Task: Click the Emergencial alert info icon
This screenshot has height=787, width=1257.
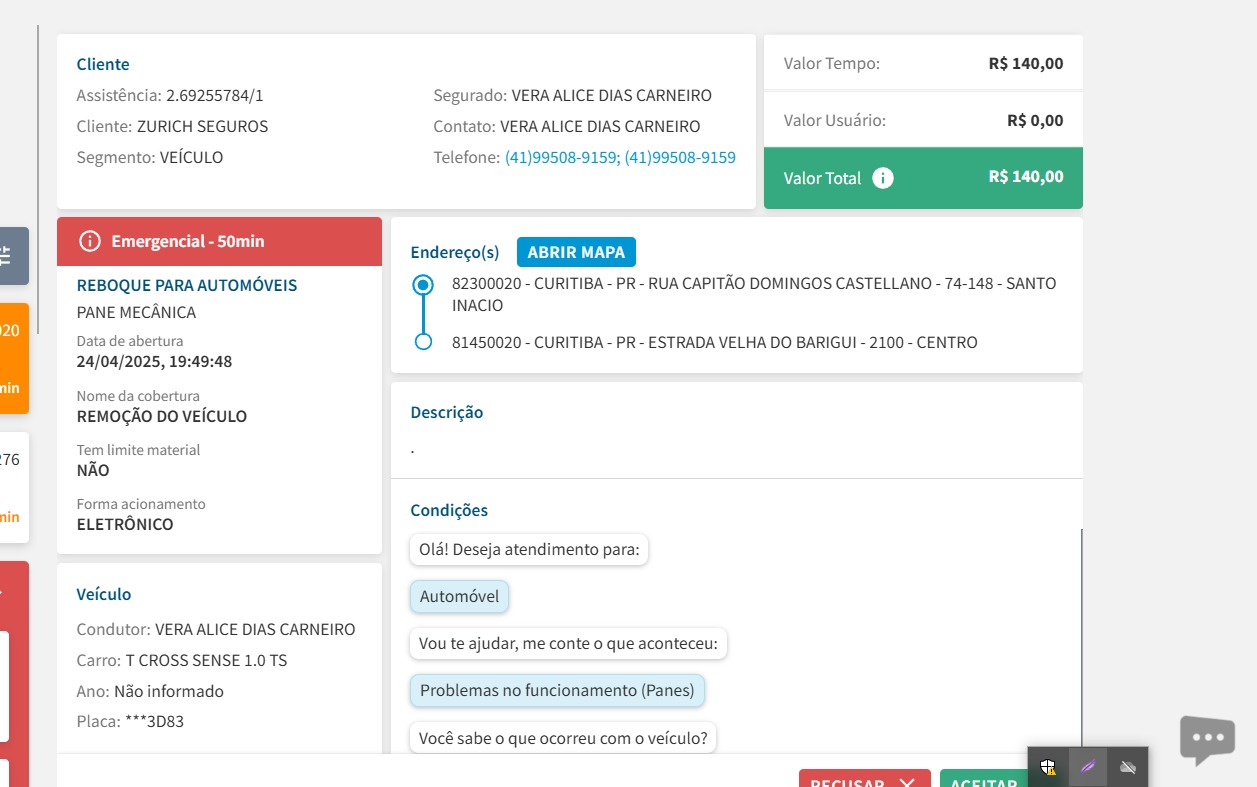Action: coord(90,241)
